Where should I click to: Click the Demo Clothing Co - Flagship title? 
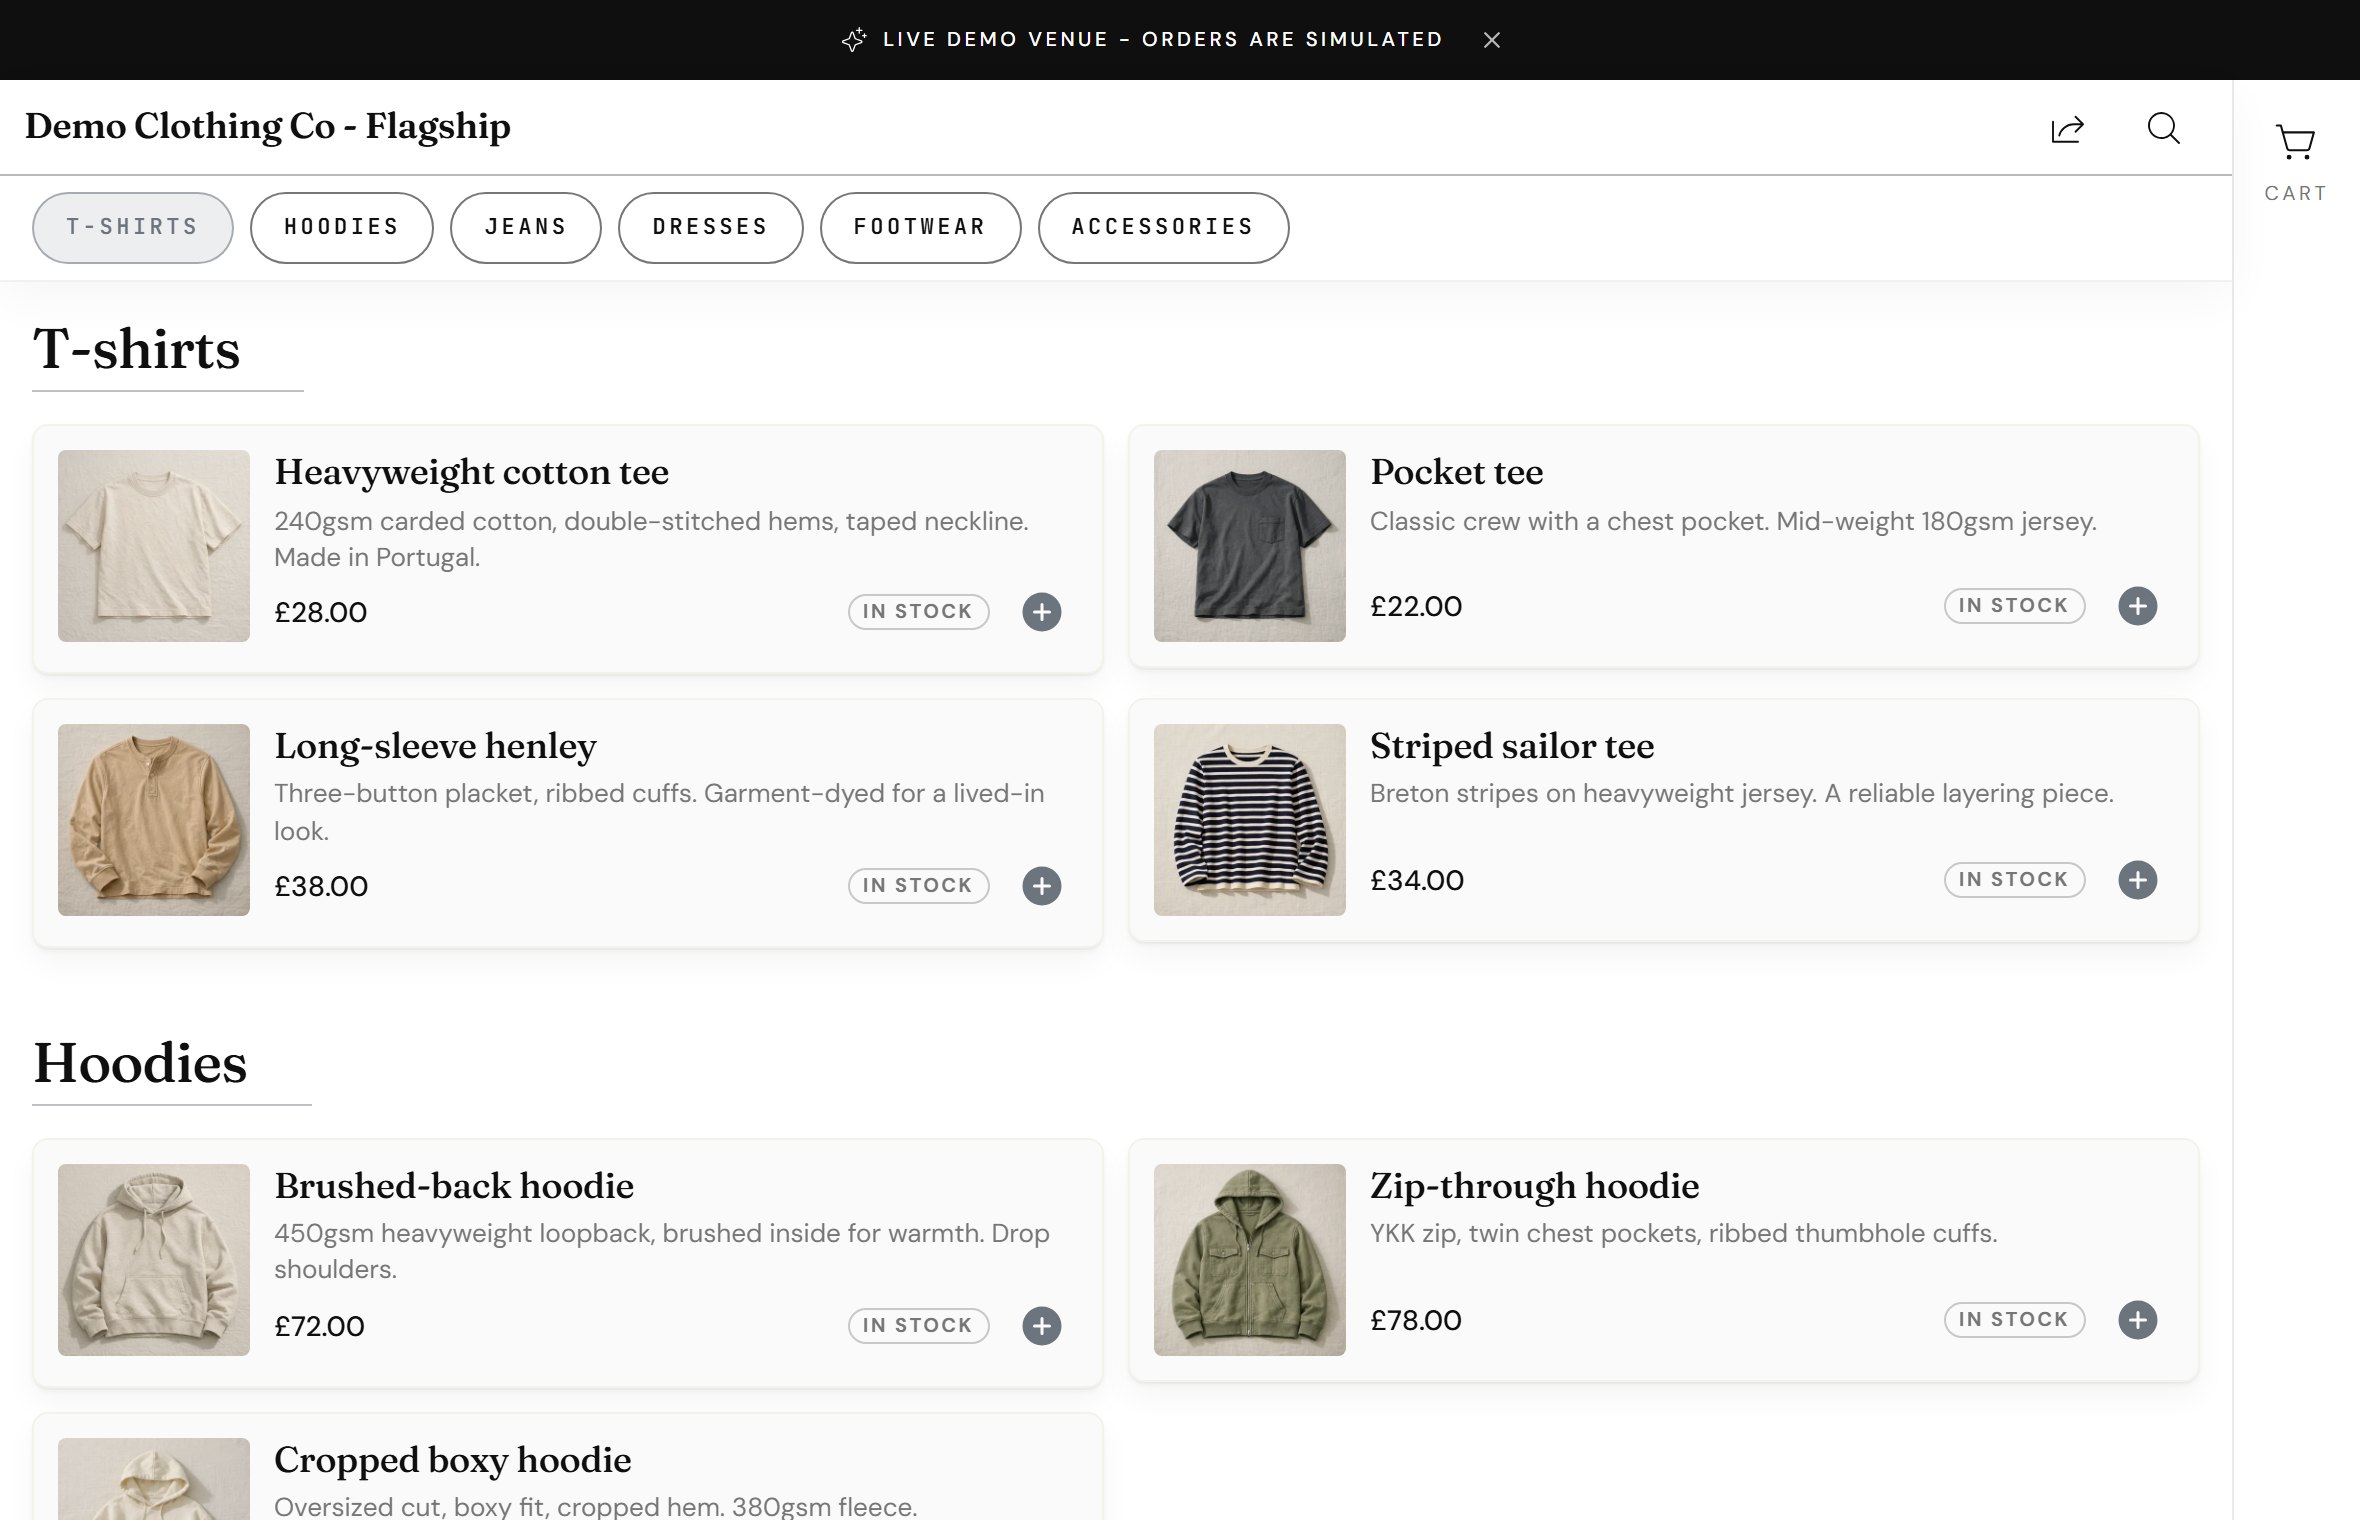click(268, 127)
